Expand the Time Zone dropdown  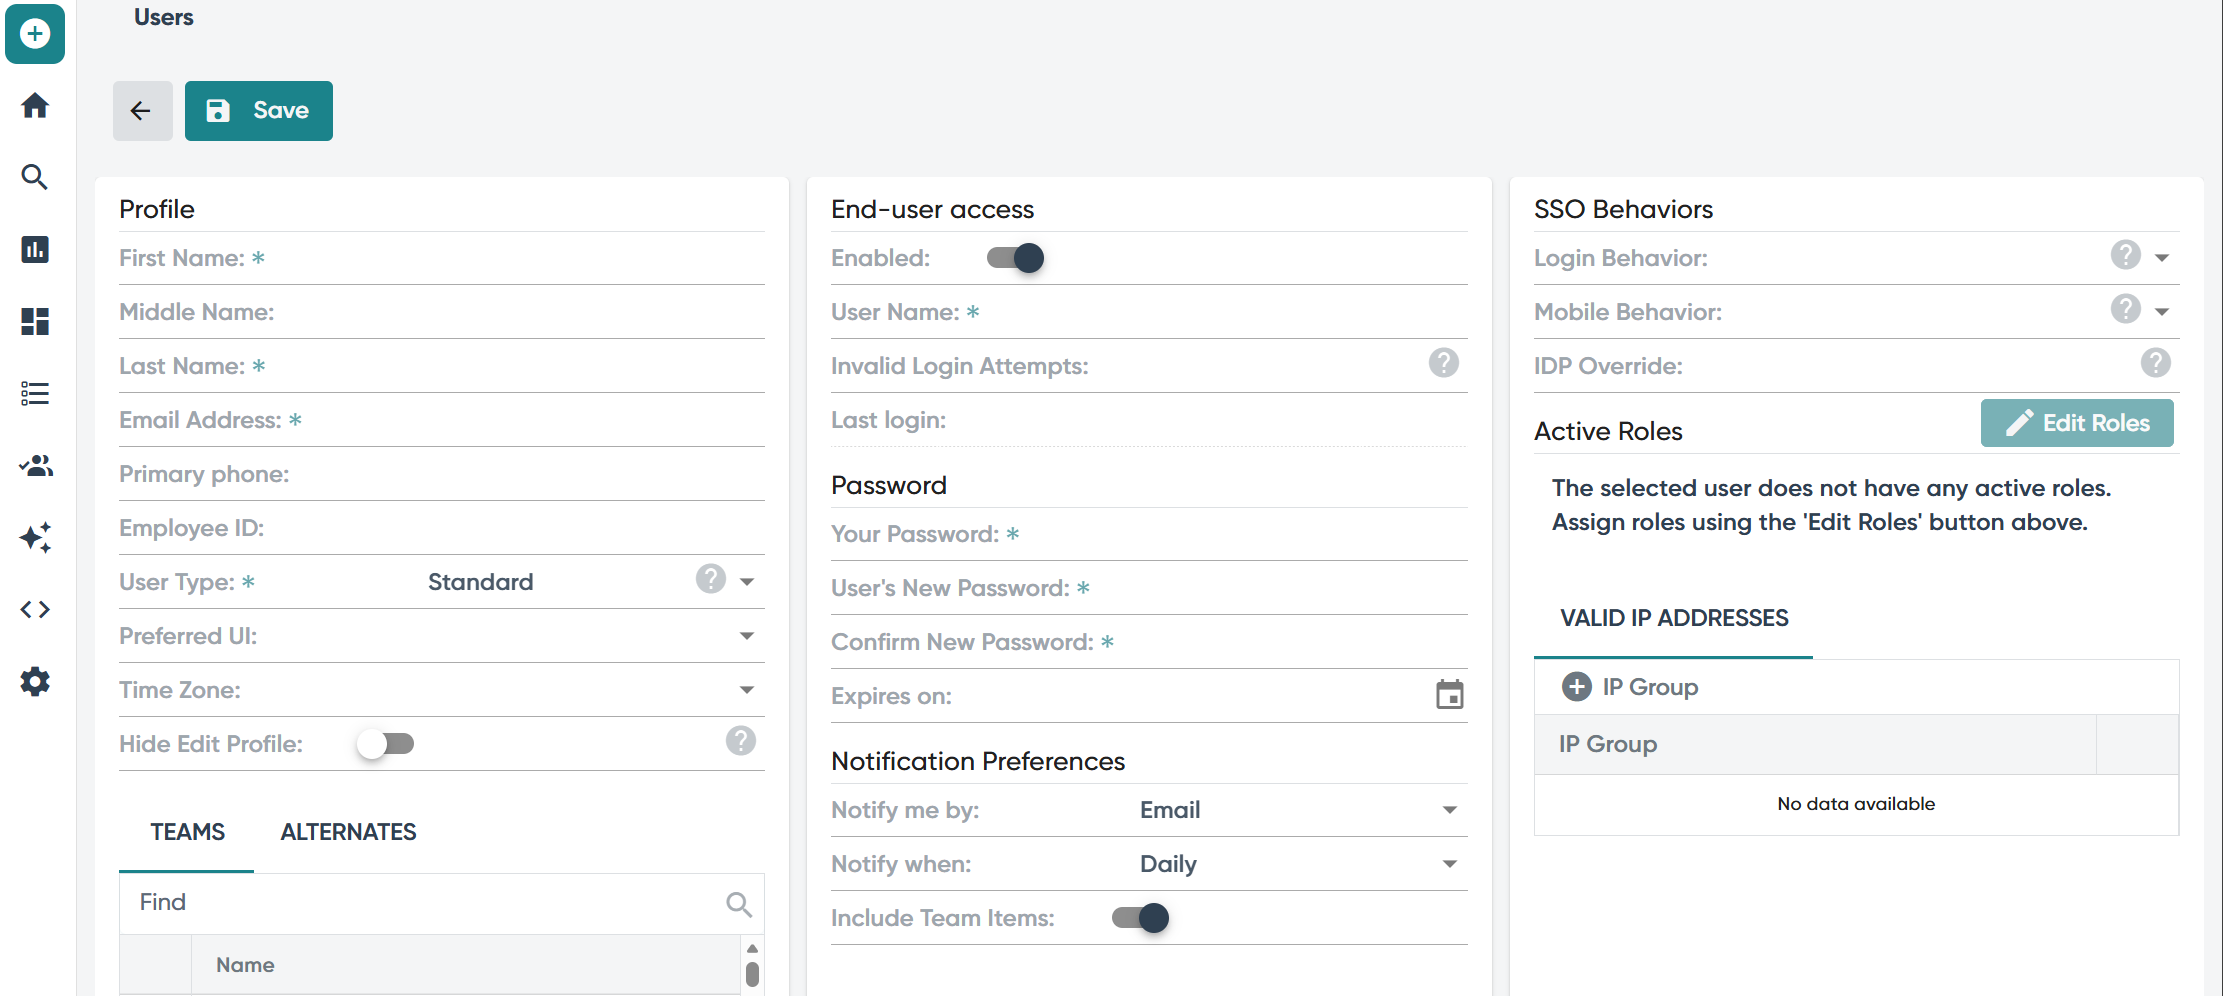click(x=747, y=690)
